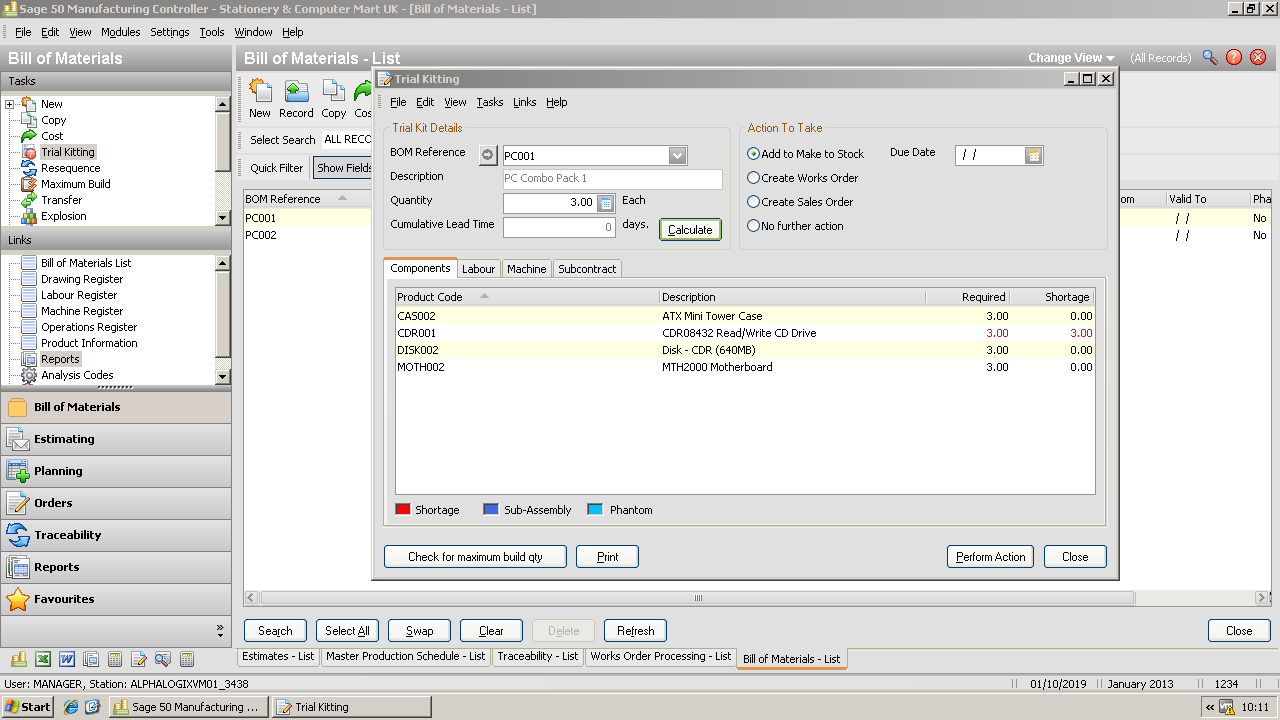Click the Windows Start button
The height and width of the screenshot is (720, 1280).
28,707
